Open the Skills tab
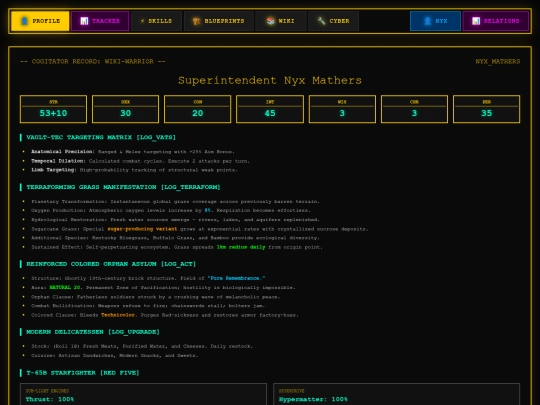Screen dimensions: 540x405 (156, 21)
